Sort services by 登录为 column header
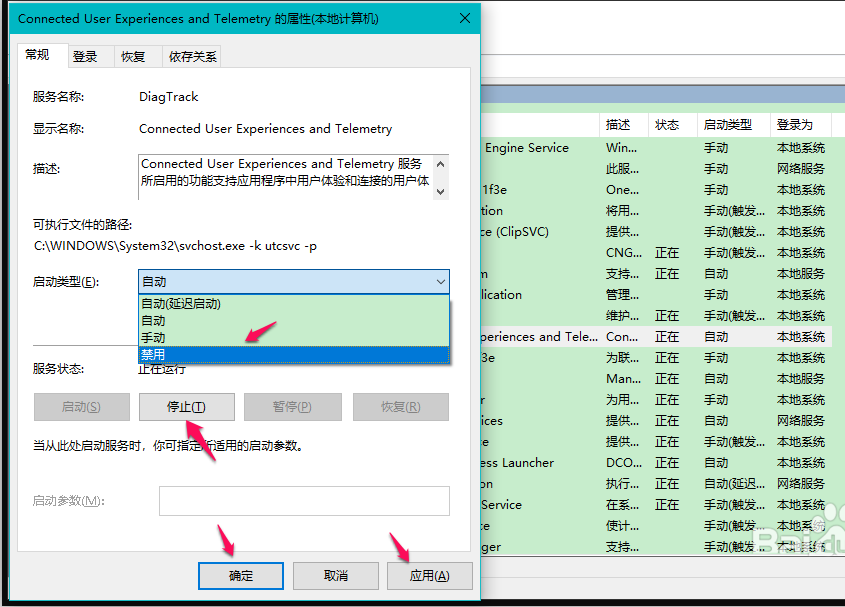 pyautogui.click(x=801, y=125)
